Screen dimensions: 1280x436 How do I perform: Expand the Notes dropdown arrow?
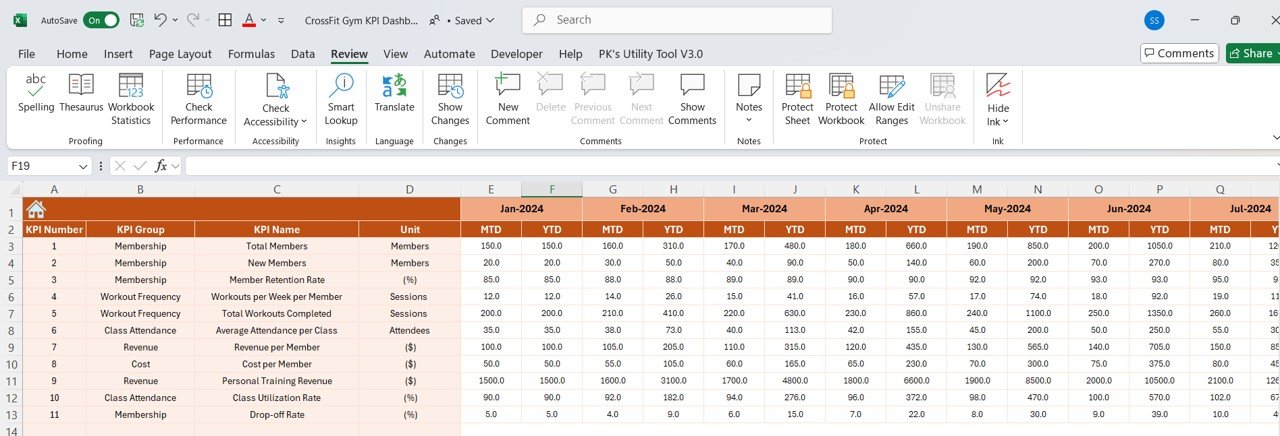coord(749,120)
